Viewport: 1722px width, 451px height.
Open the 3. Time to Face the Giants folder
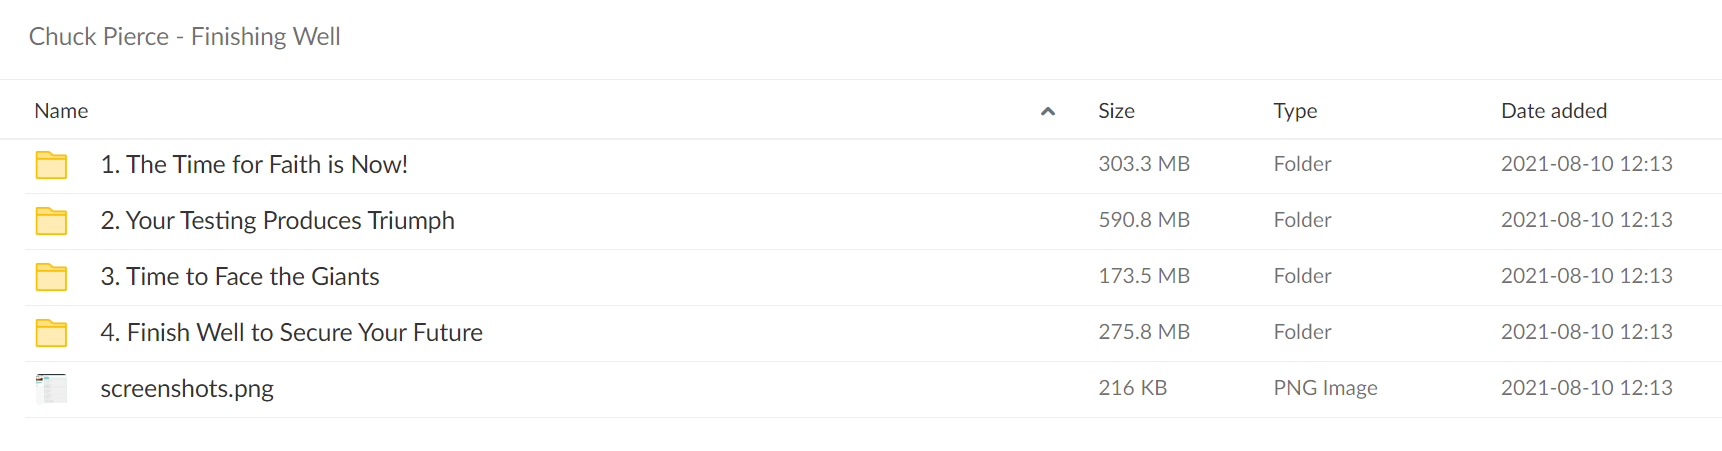tap(240, 277)
